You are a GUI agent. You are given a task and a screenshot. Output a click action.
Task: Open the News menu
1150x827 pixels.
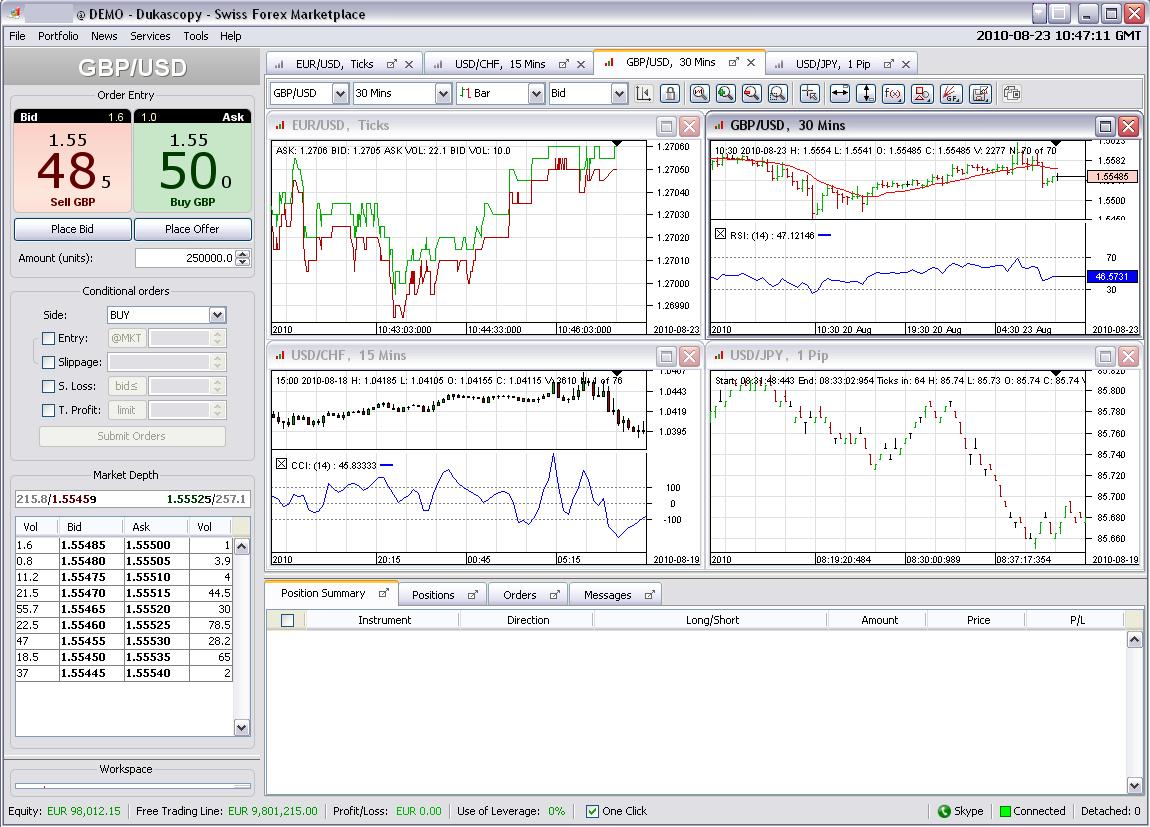(x=104, y=36)
